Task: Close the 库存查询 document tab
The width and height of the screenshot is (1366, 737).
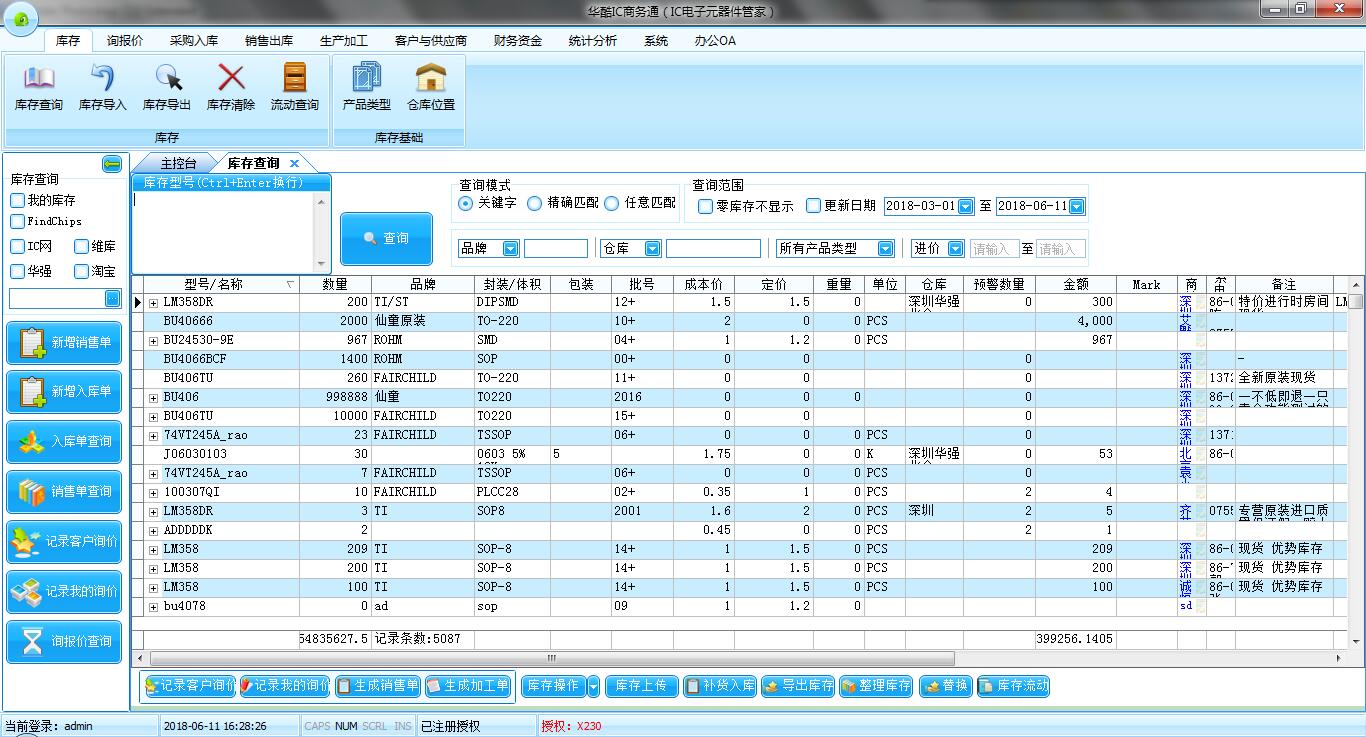Action: 294,163
